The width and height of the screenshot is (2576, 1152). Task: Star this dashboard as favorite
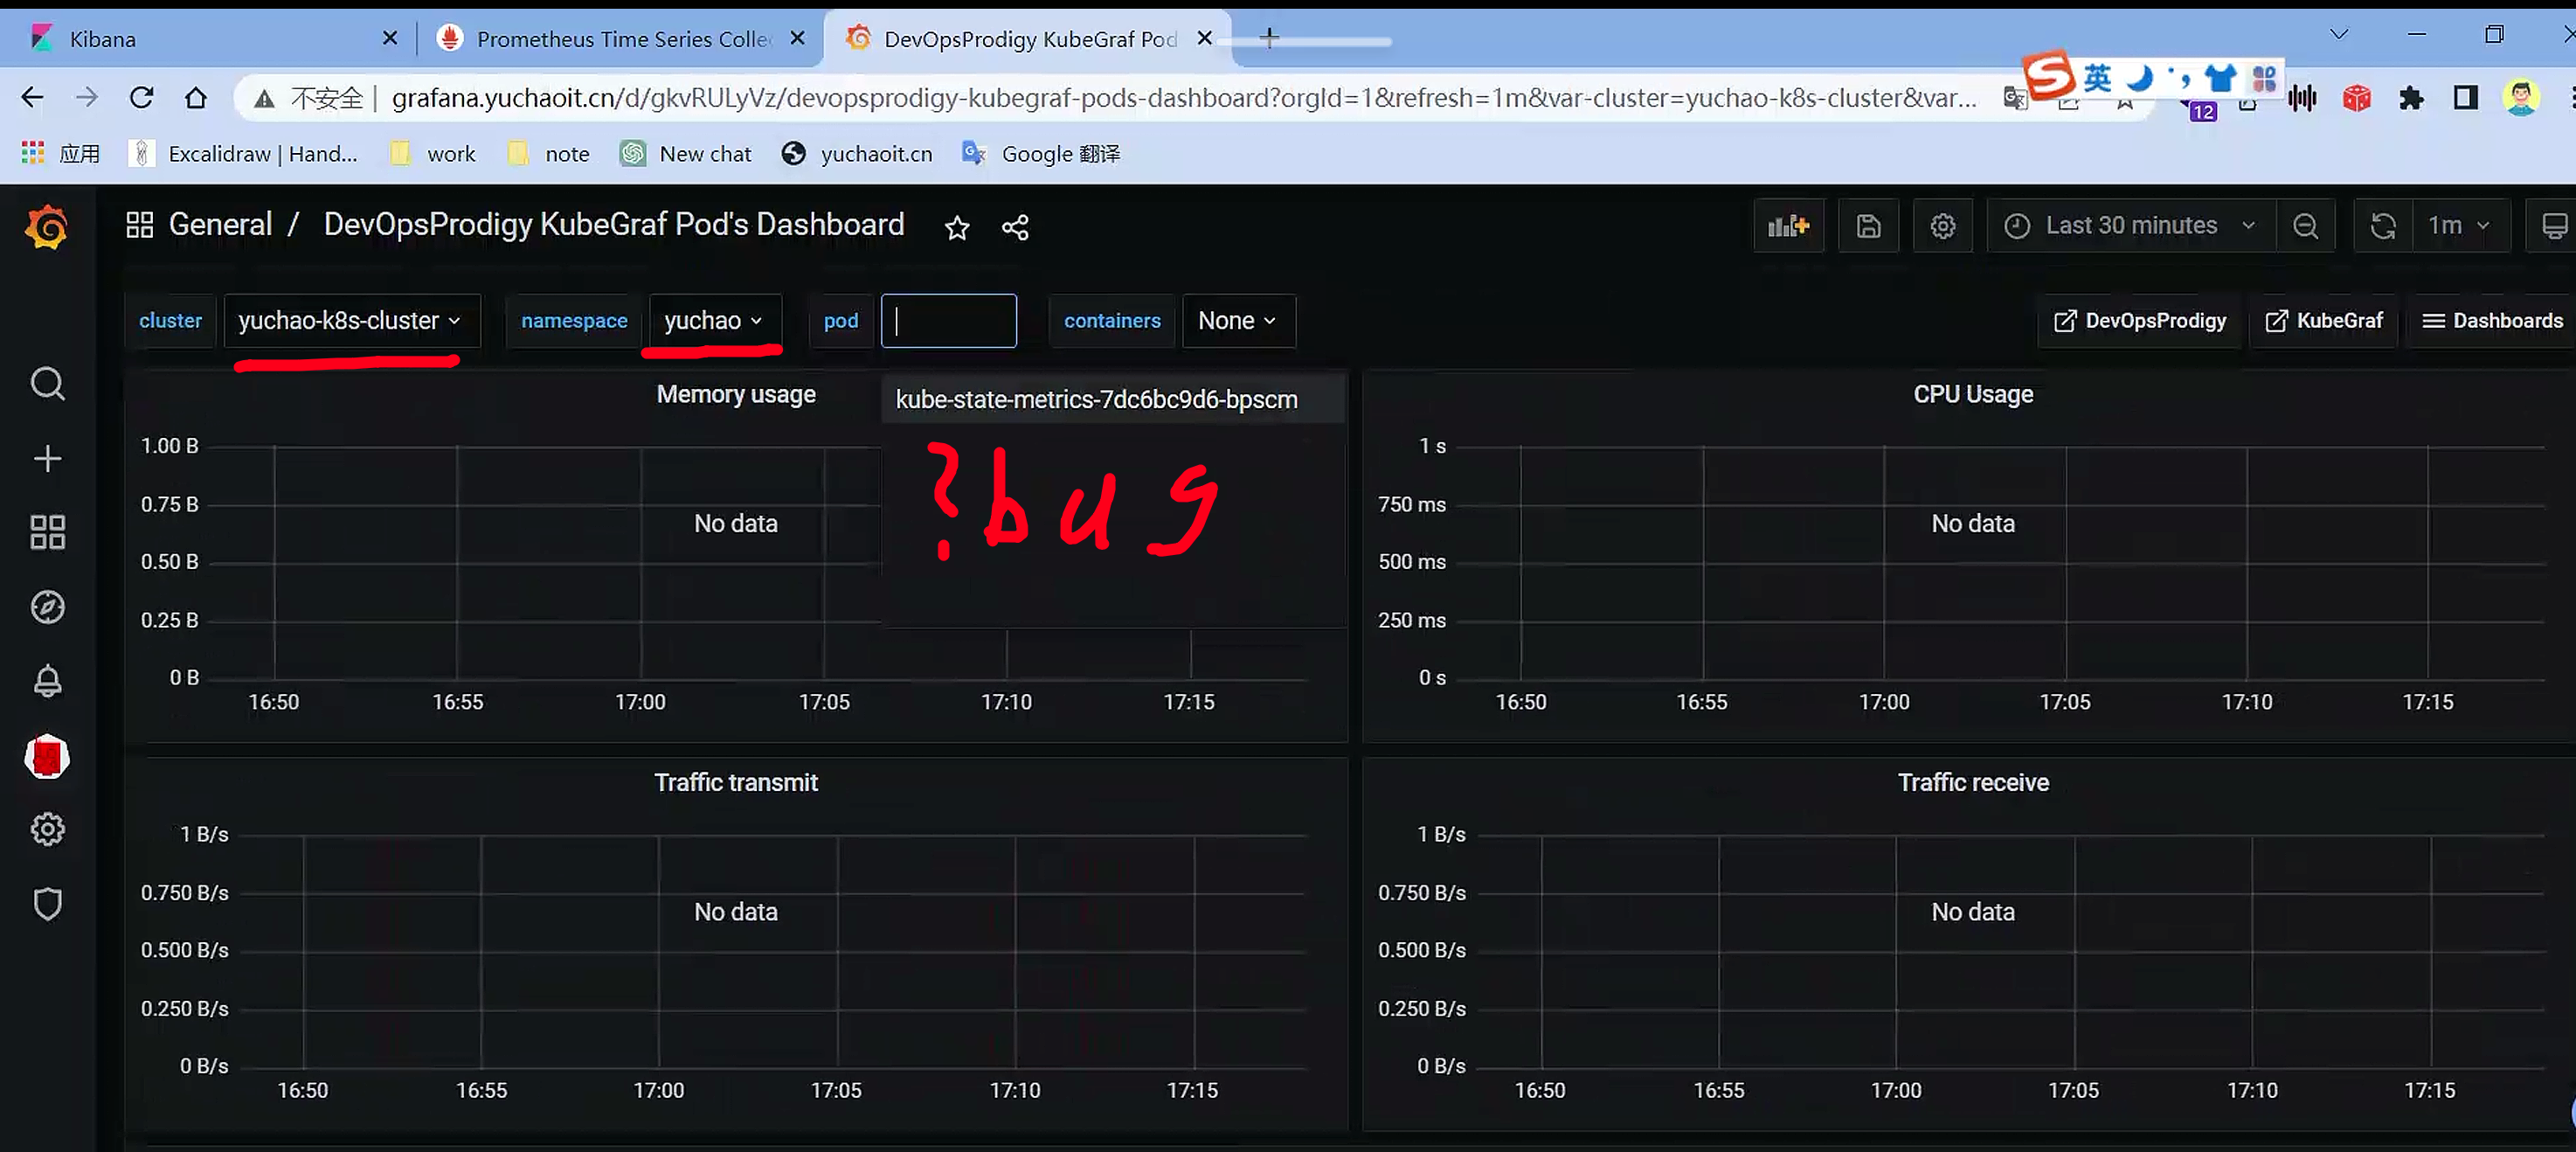tap(957, 228)
